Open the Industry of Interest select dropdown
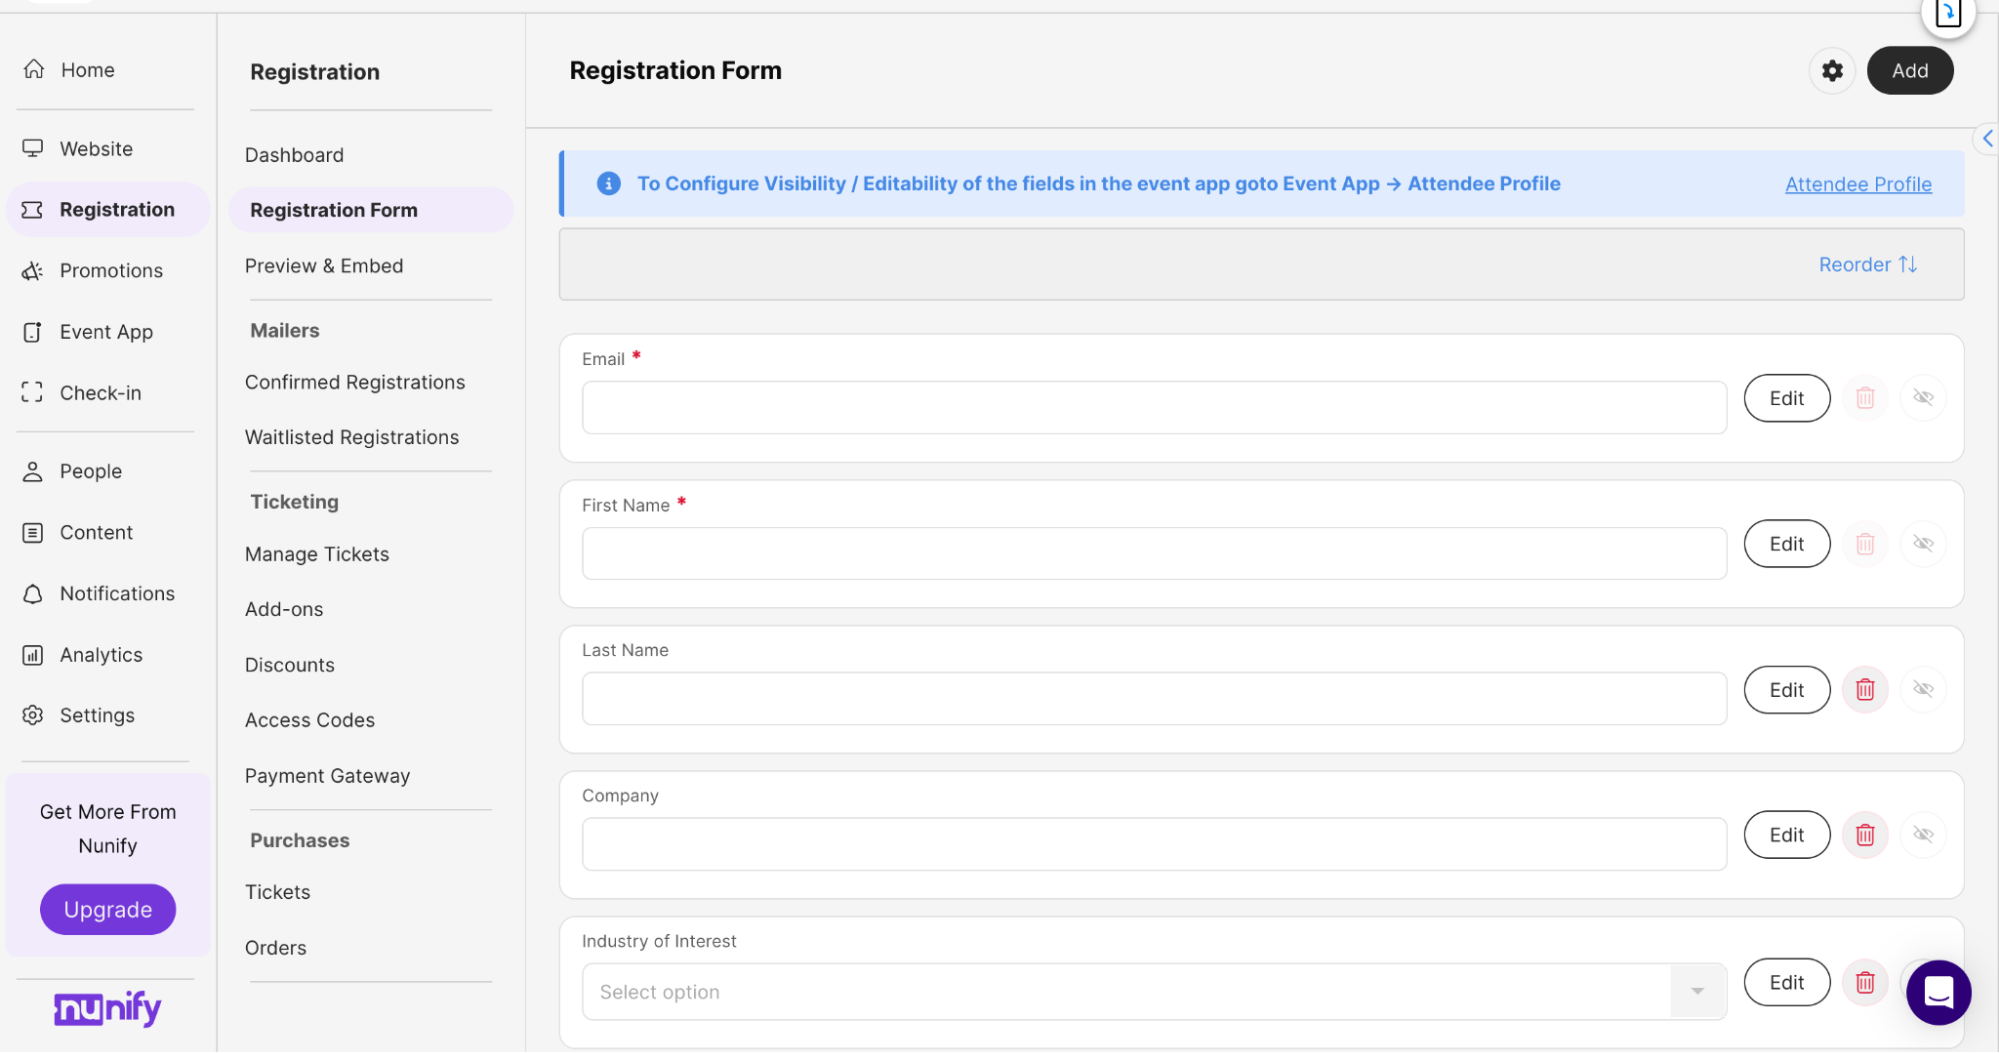The width and height of the screenshot is (1999, 1053). 1154,992
